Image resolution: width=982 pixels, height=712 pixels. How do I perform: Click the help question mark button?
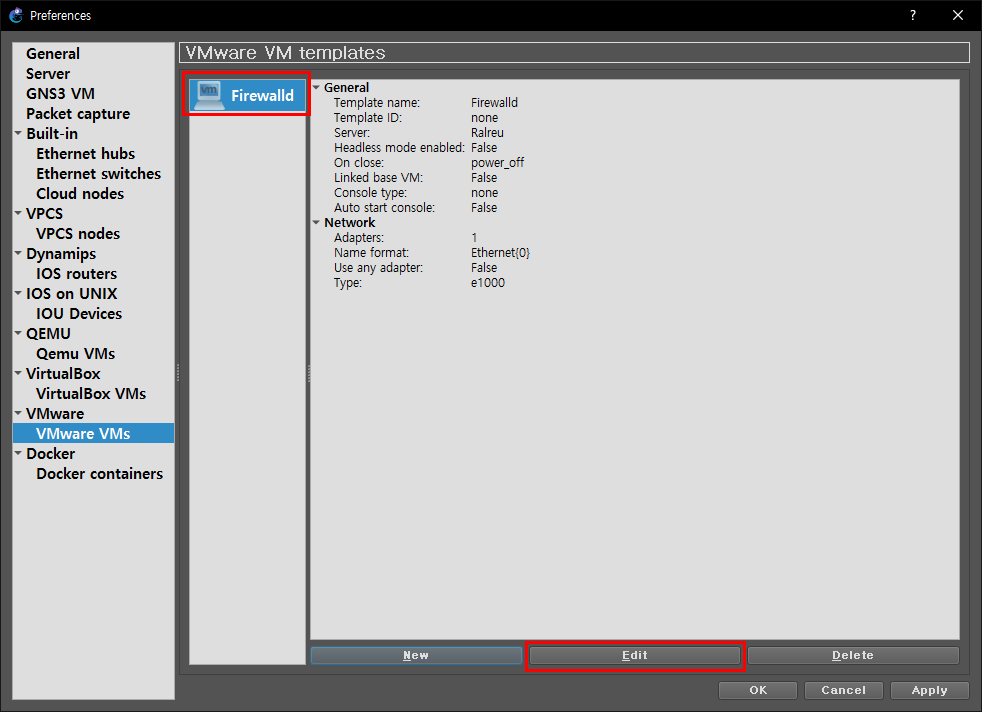click(x=912, y=15)
